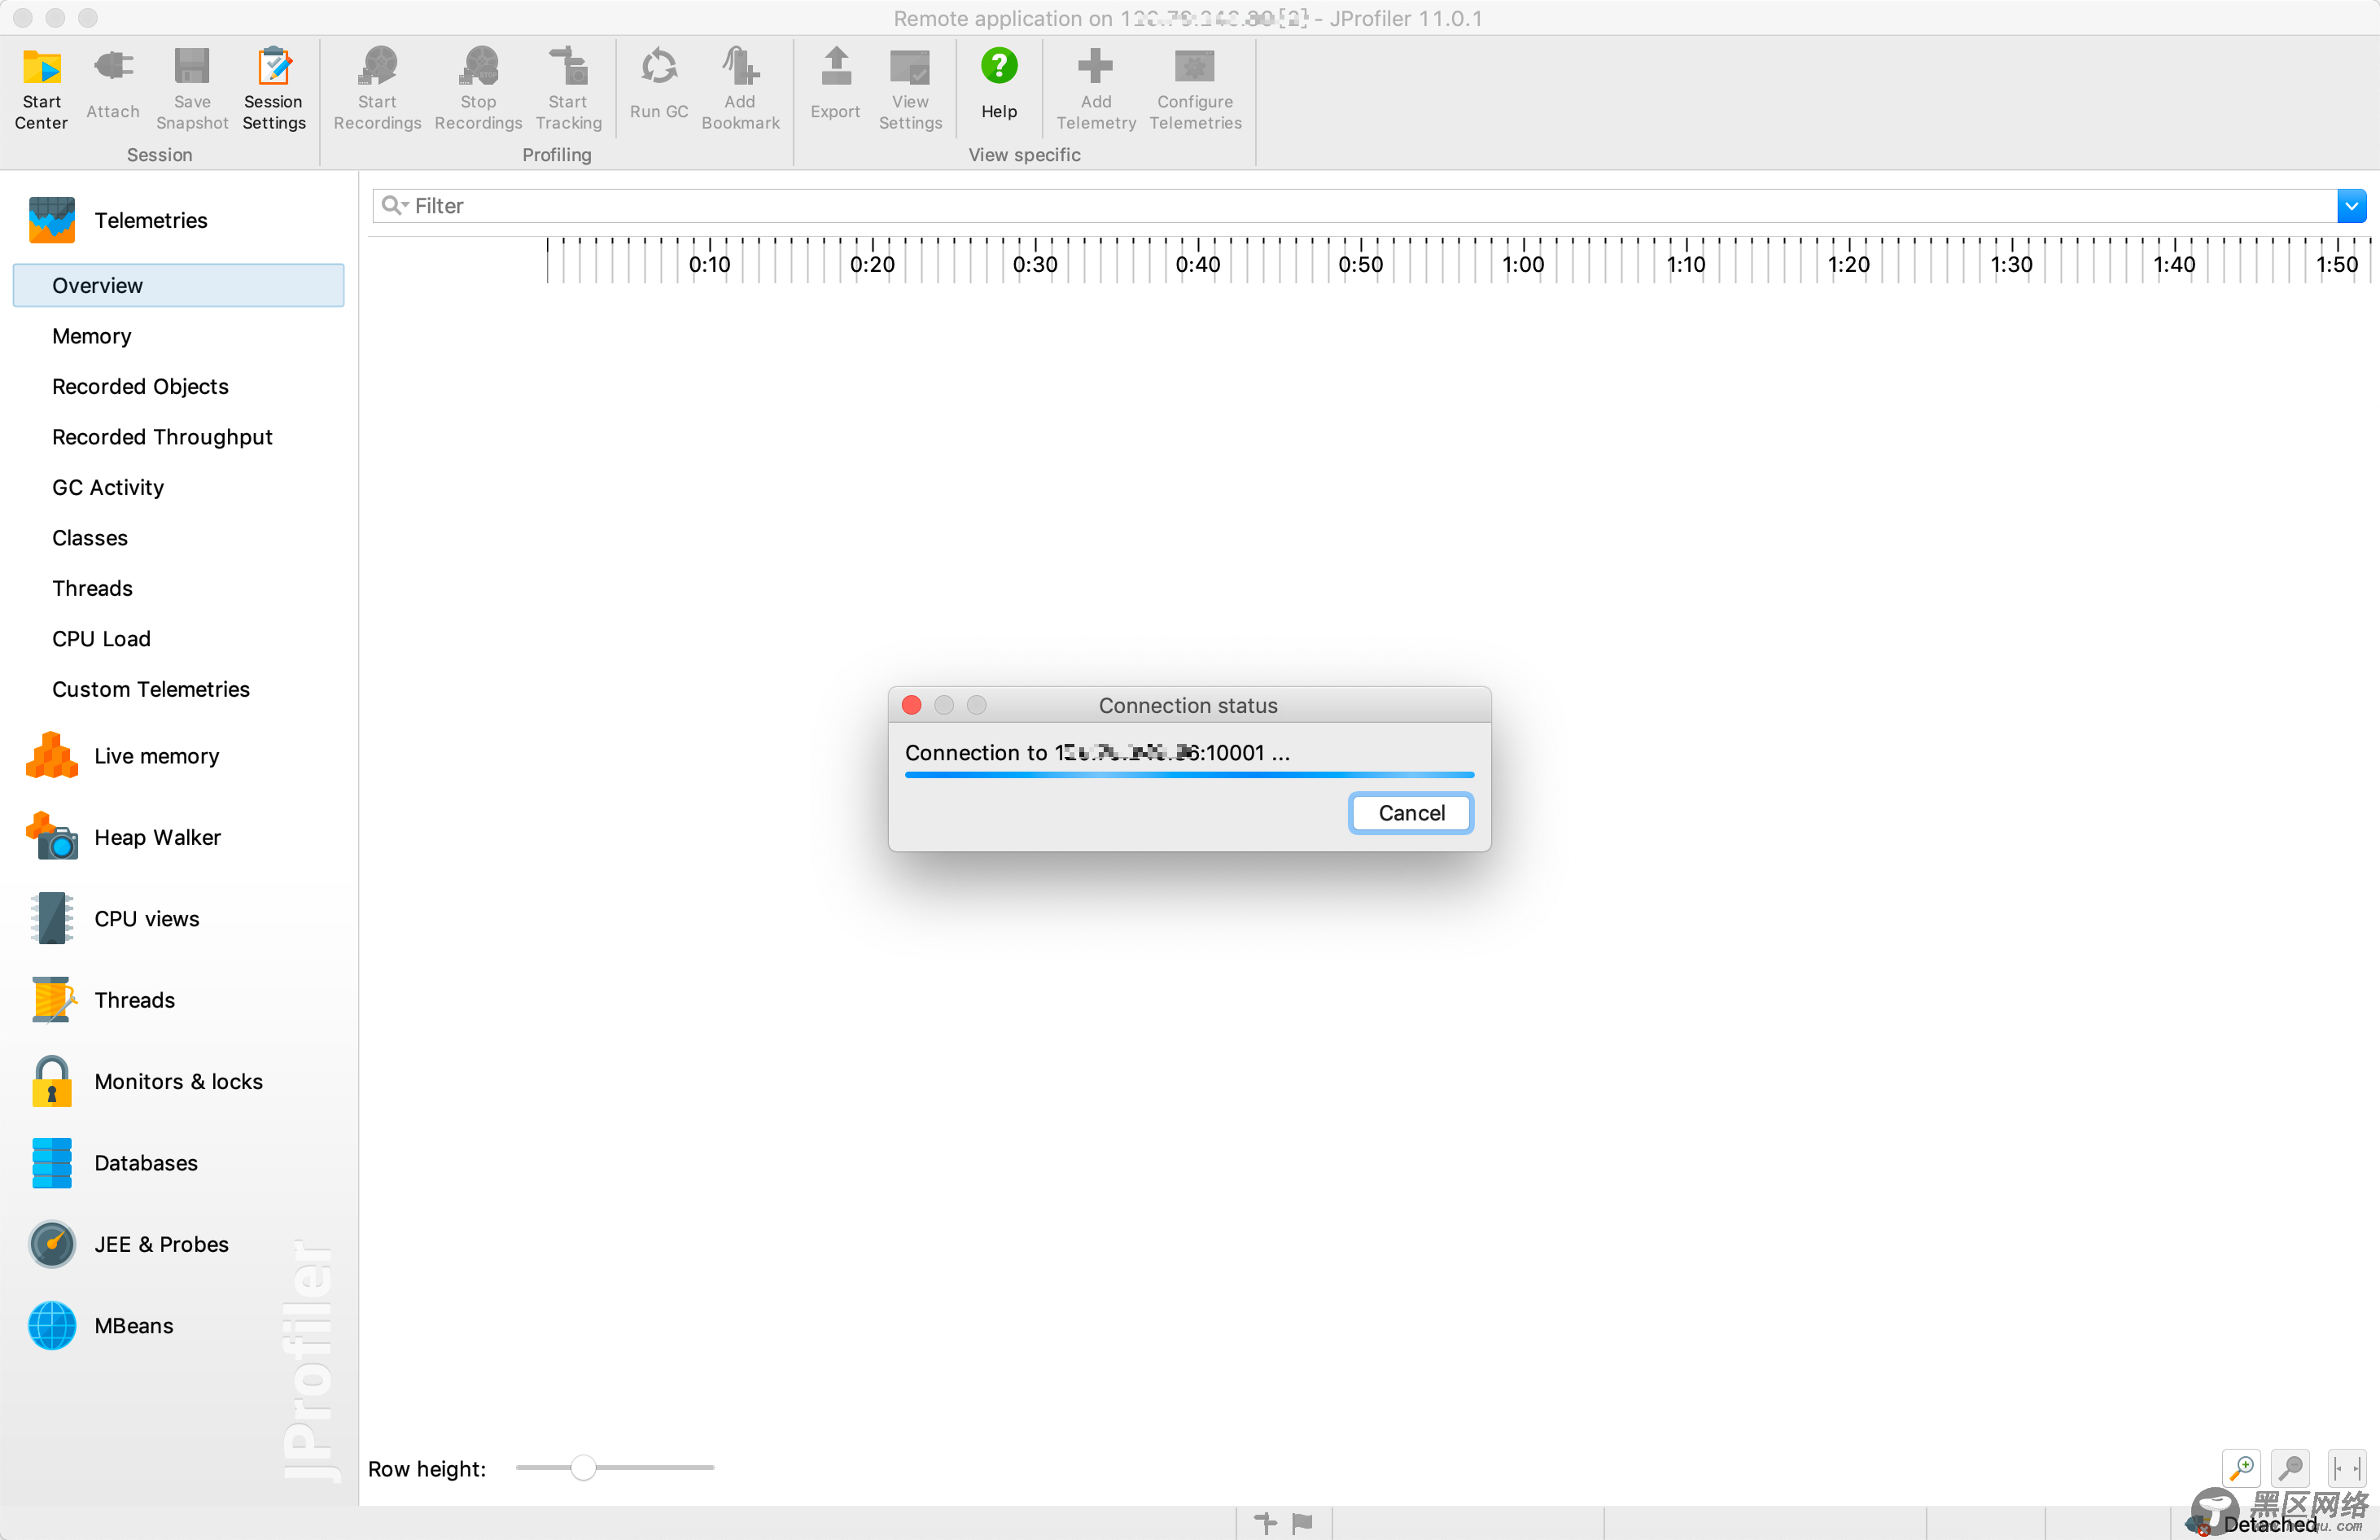Cancel the current connection attempt
Screen dimensions: 2380x1540
1411,812
